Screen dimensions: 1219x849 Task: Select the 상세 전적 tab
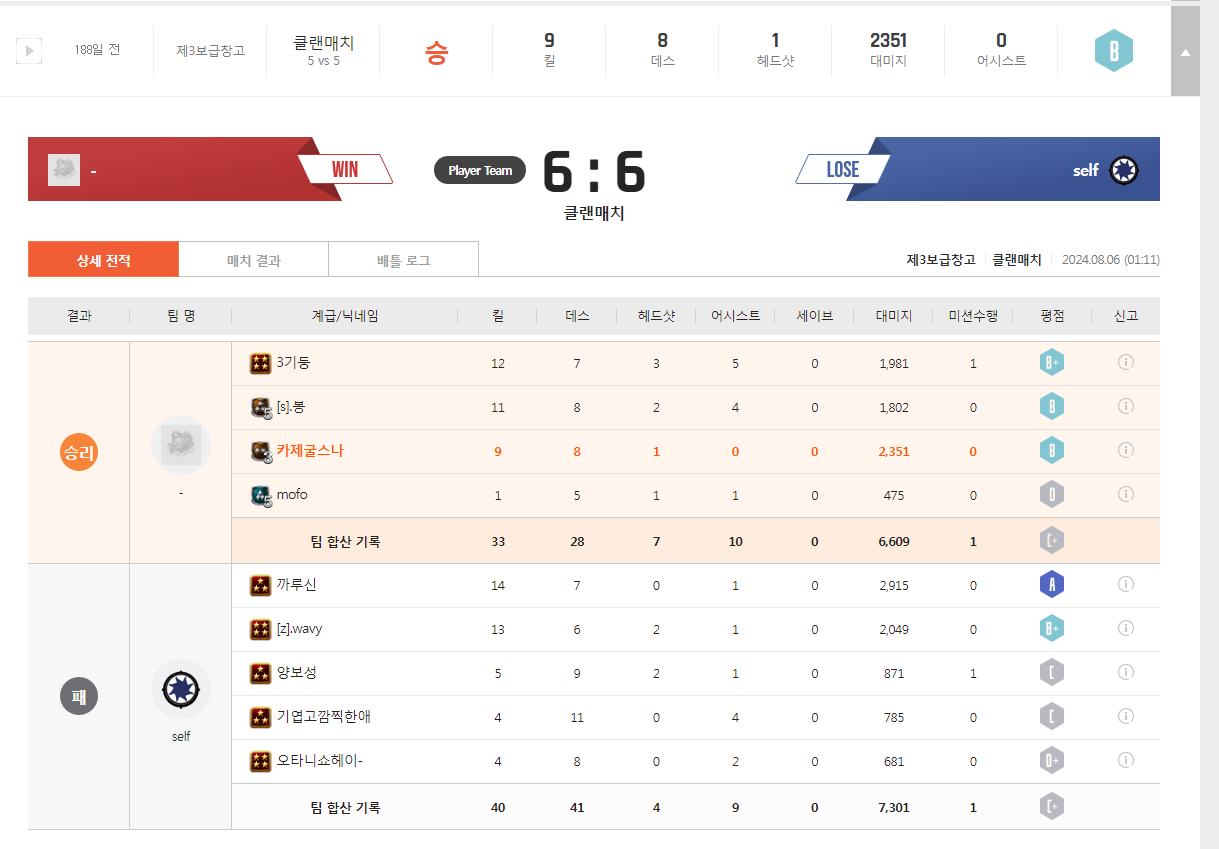click(x=103, y=260)
